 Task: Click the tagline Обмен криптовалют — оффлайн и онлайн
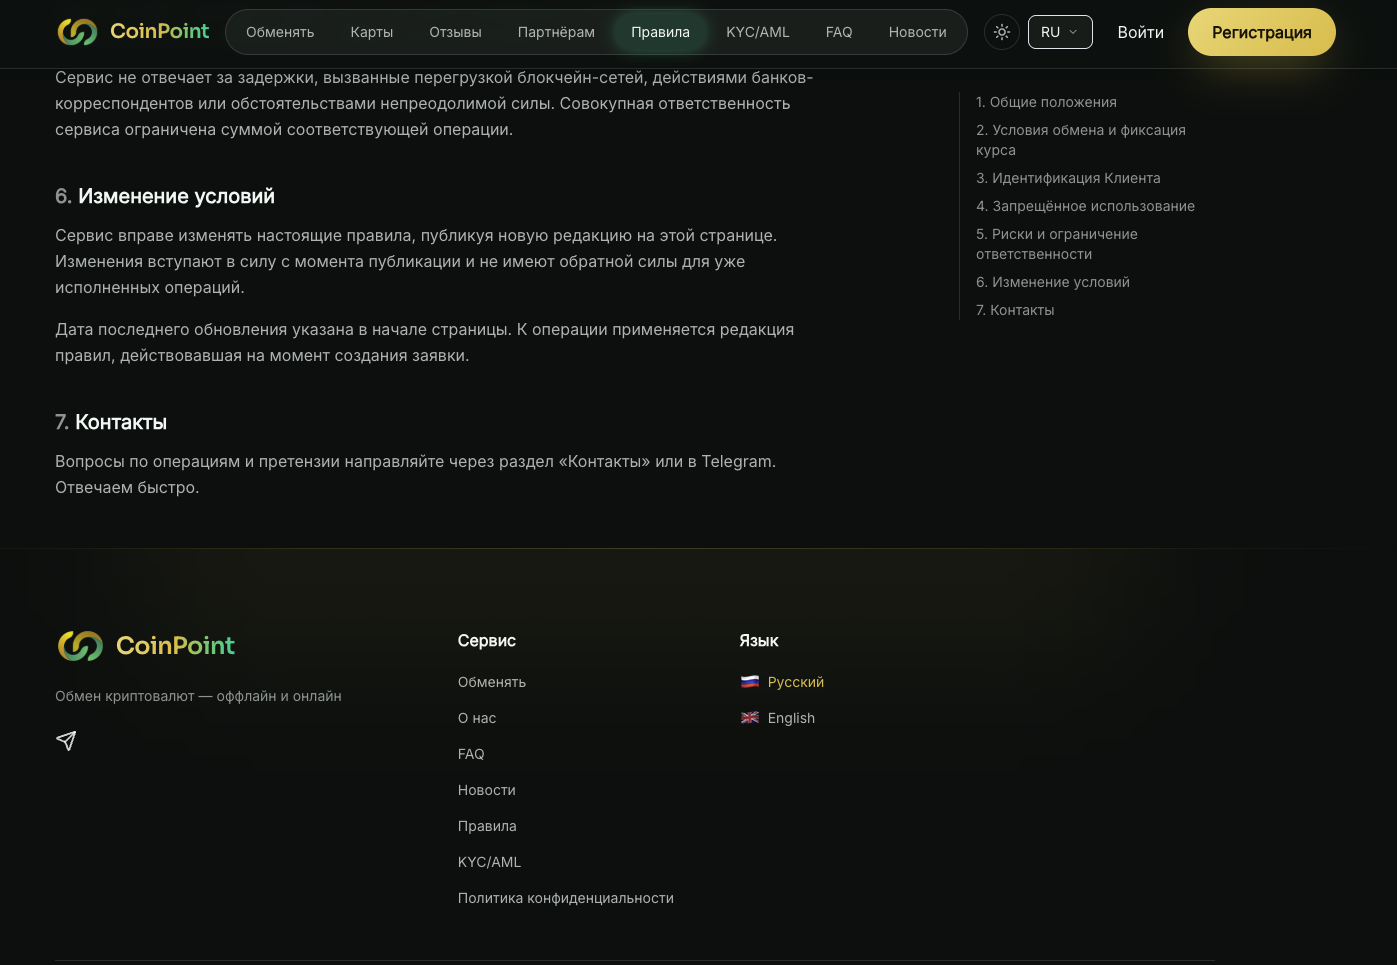[198, 696]
